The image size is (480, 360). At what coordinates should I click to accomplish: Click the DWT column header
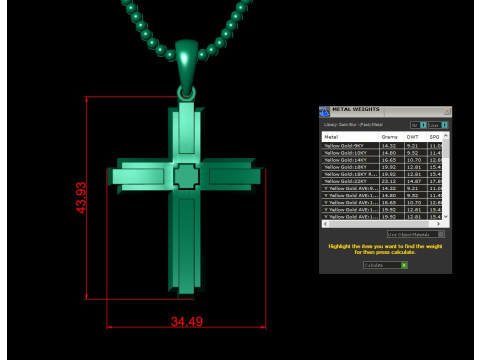[x=416, y=137]
